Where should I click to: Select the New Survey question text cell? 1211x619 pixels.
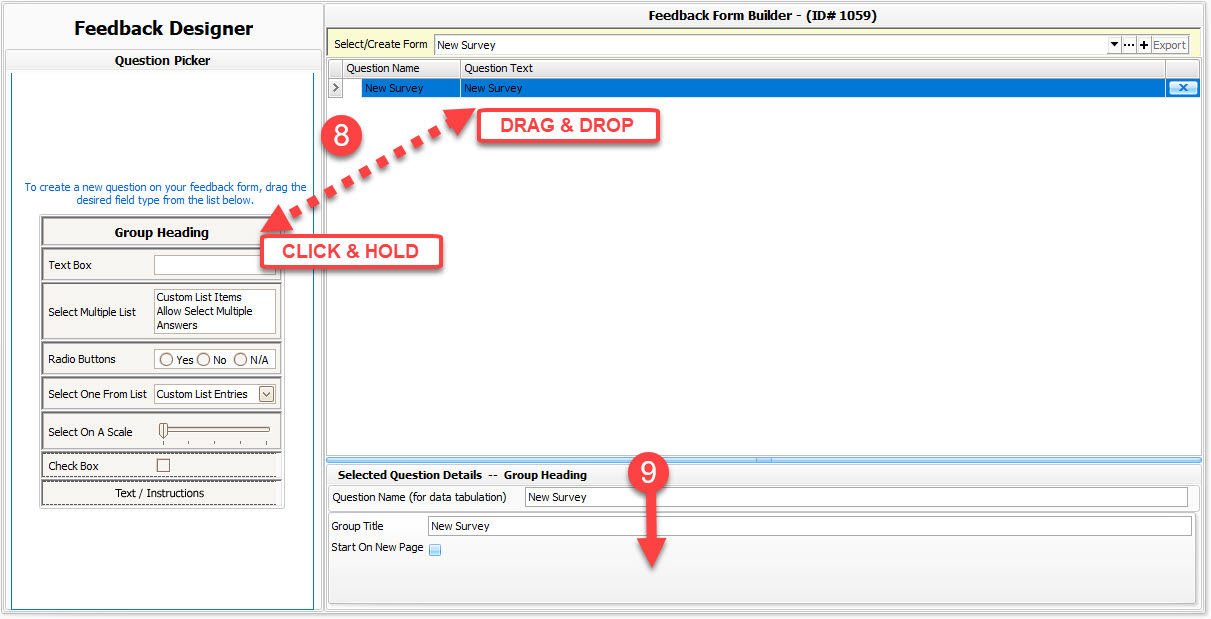813,88
